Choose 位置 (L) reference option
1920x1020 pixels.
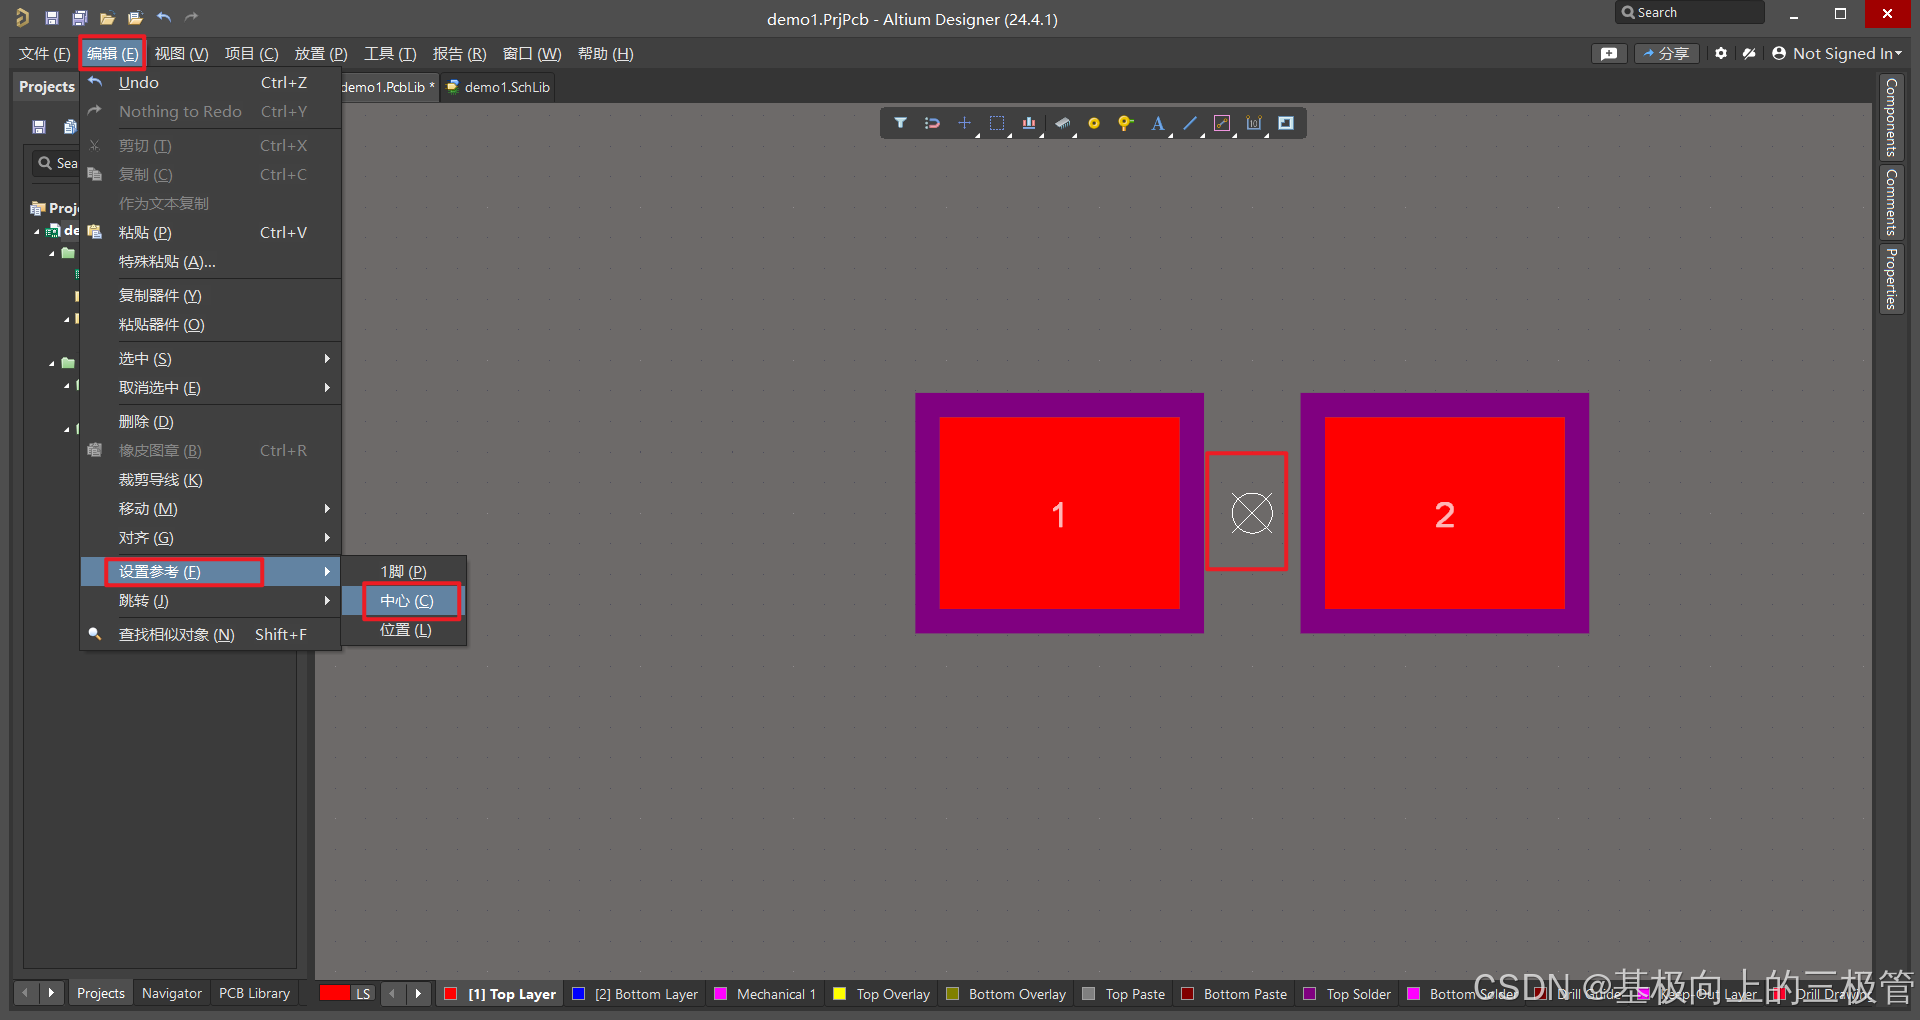coord(405,629)
